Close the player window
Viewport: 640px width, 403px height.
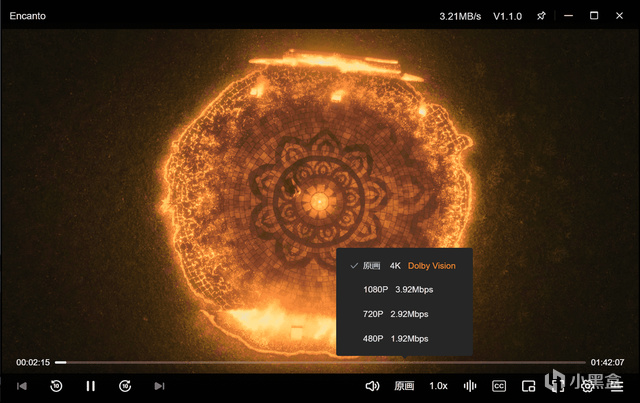(x=619, y=16)
